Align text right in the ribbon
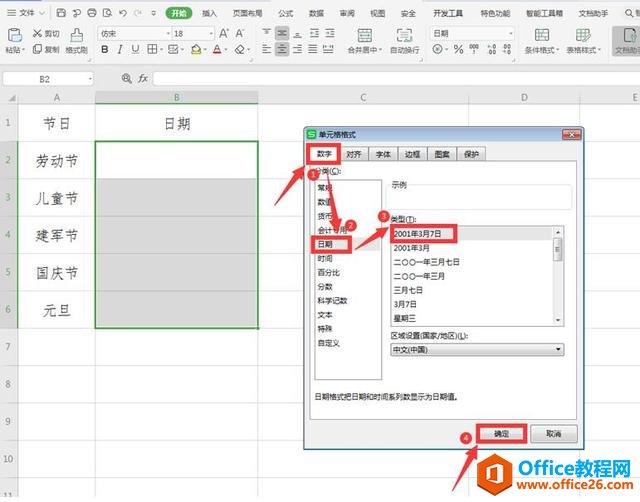 (298, 49)
